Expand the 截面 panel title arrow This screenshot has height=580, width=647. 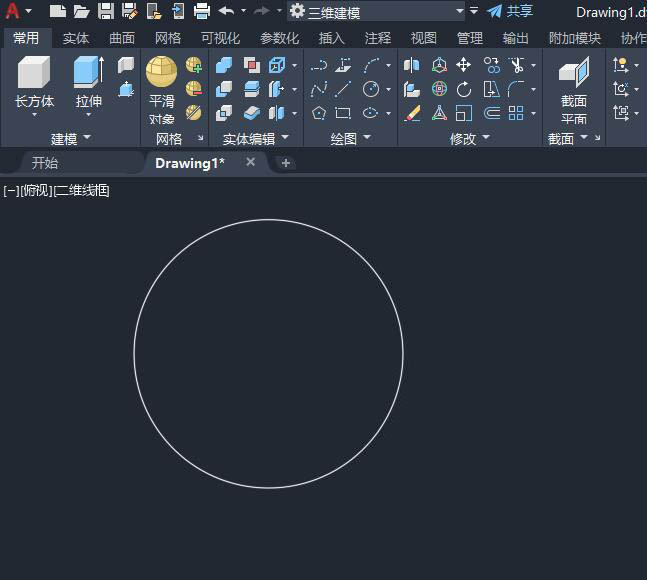tap(584, 137)
